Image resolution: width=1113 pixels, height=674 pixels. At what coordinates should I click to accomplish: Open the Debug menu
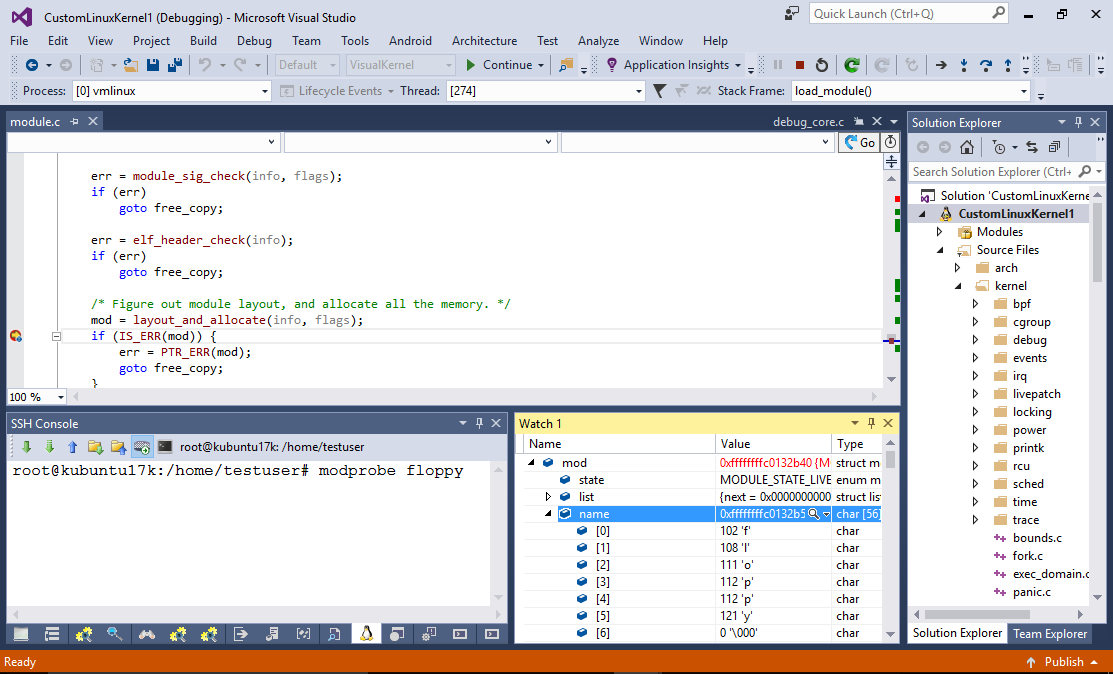(x=254, y=41)
